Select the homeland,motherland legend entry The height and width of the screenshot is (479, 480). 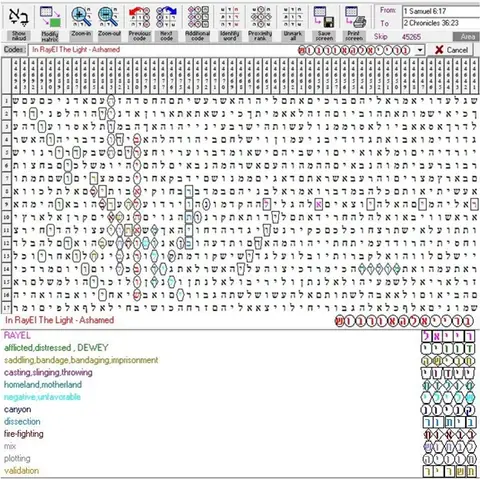coord(43,385)
